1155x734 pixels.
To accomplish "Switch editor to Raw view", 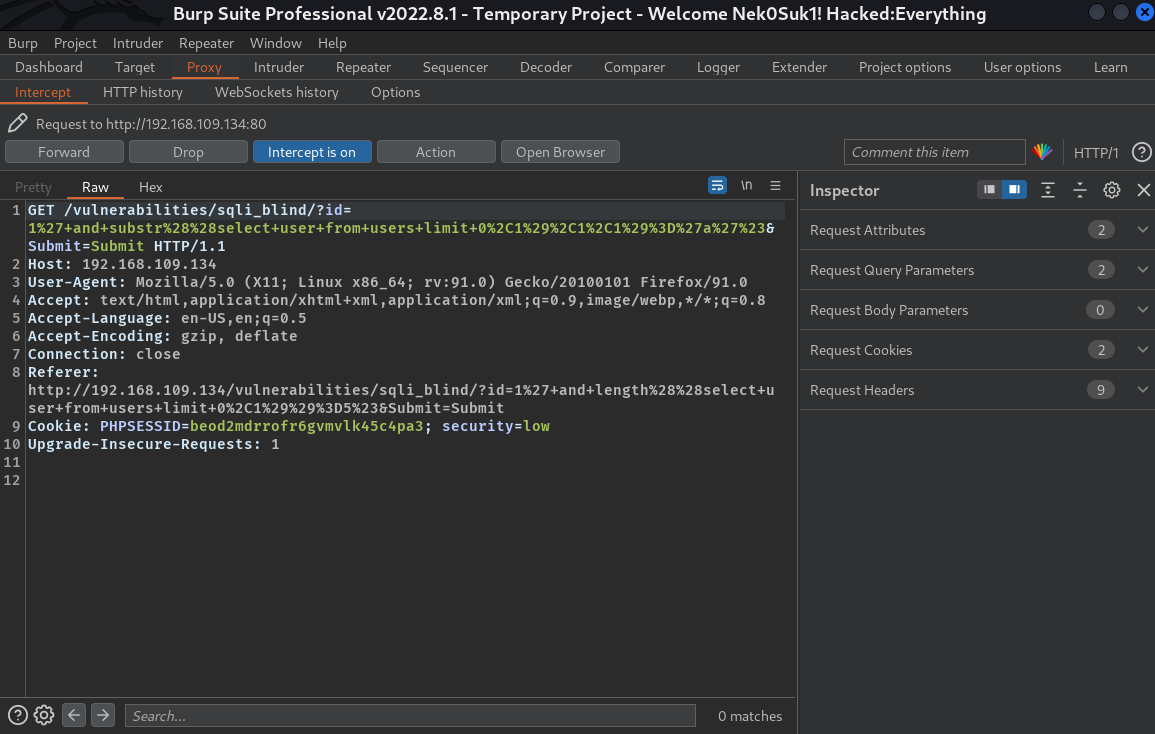I will pos(95,187).
